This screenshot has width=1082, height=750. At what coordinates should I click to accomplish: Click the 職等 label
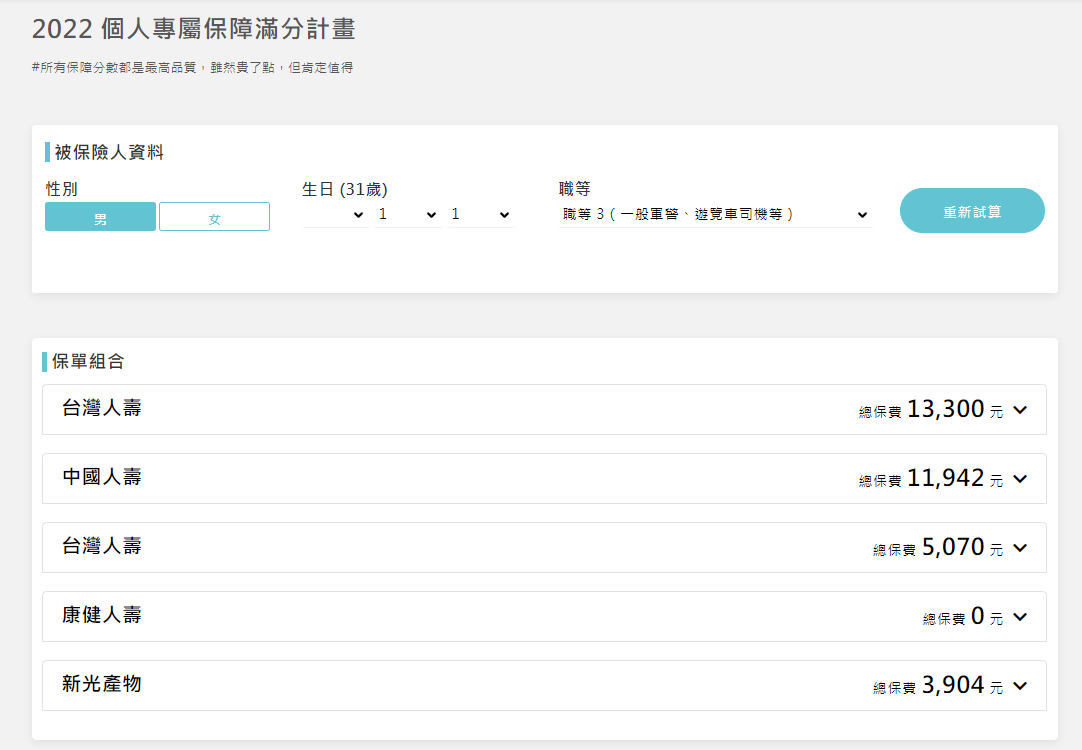pos(575,189)
